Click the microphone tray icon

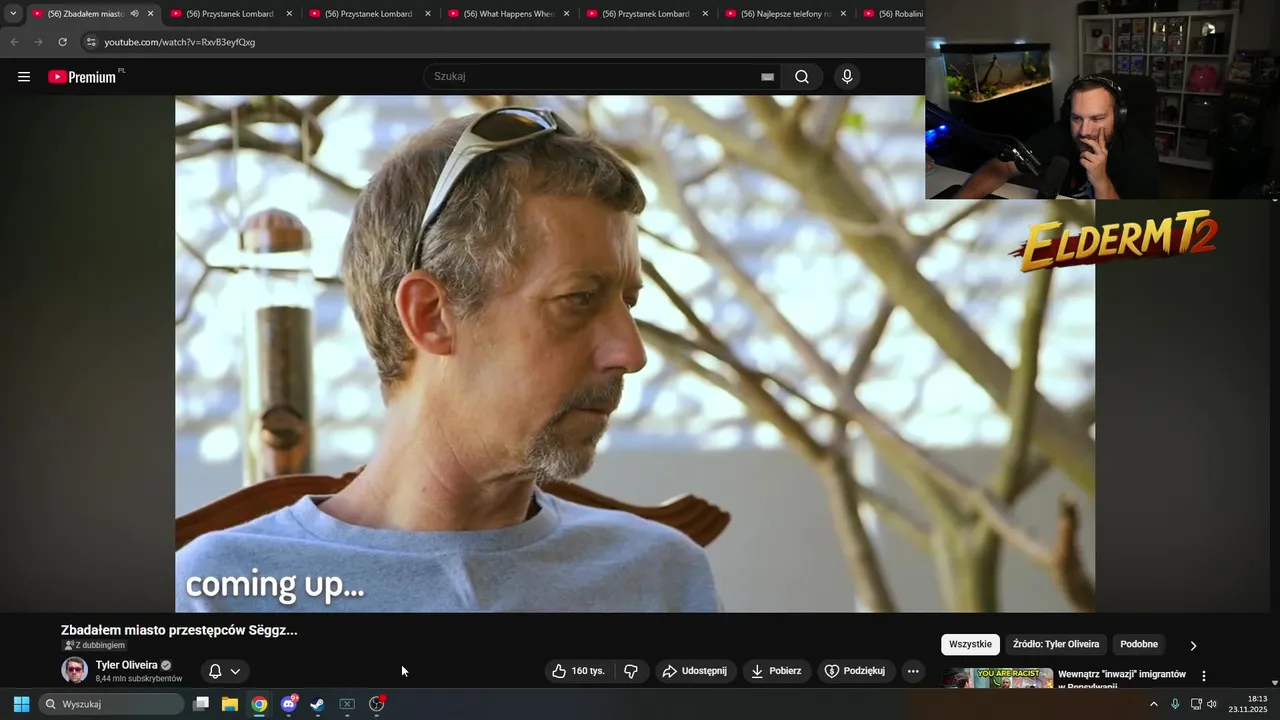pyautogui.click(x=1175, y=704)
